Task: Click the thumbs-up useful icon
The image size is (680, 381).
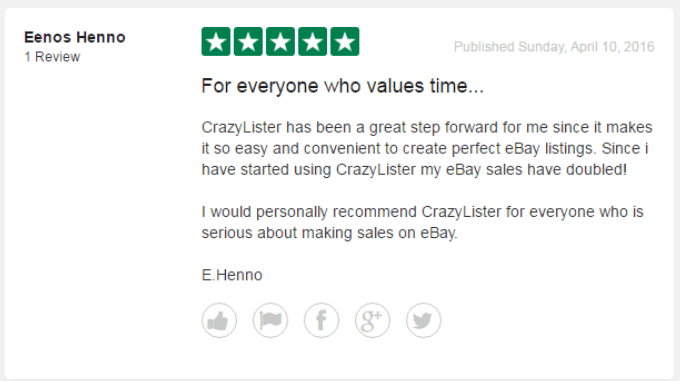Action: [219, 320]
